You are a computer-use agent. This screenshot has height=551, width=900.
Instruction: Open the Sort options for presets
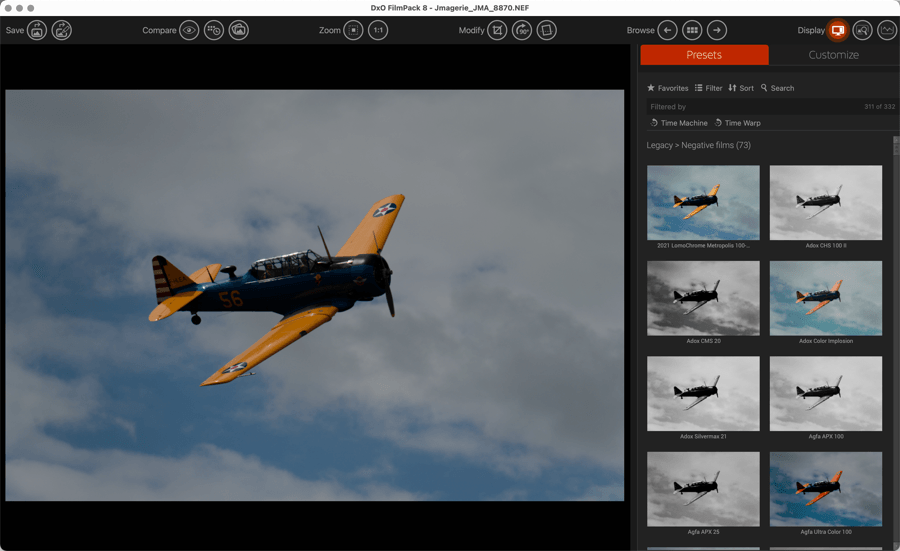pos(741,88)
